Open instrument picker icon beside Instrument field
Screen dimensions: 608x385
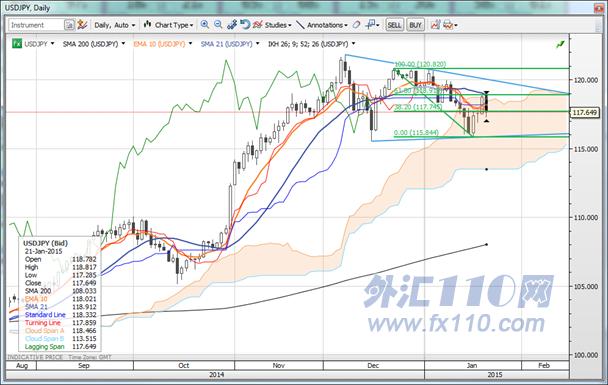(x=69, y=25)
